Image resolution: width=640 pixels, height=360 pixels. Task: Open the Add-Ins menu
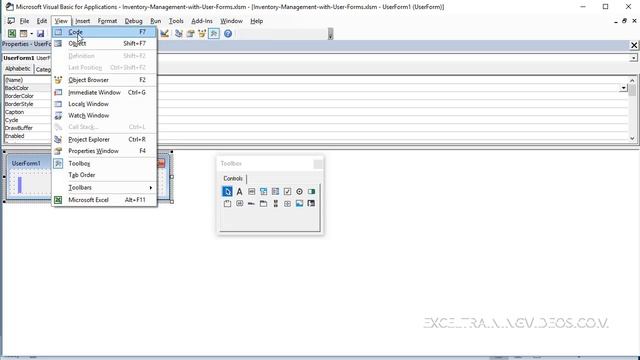202,21
